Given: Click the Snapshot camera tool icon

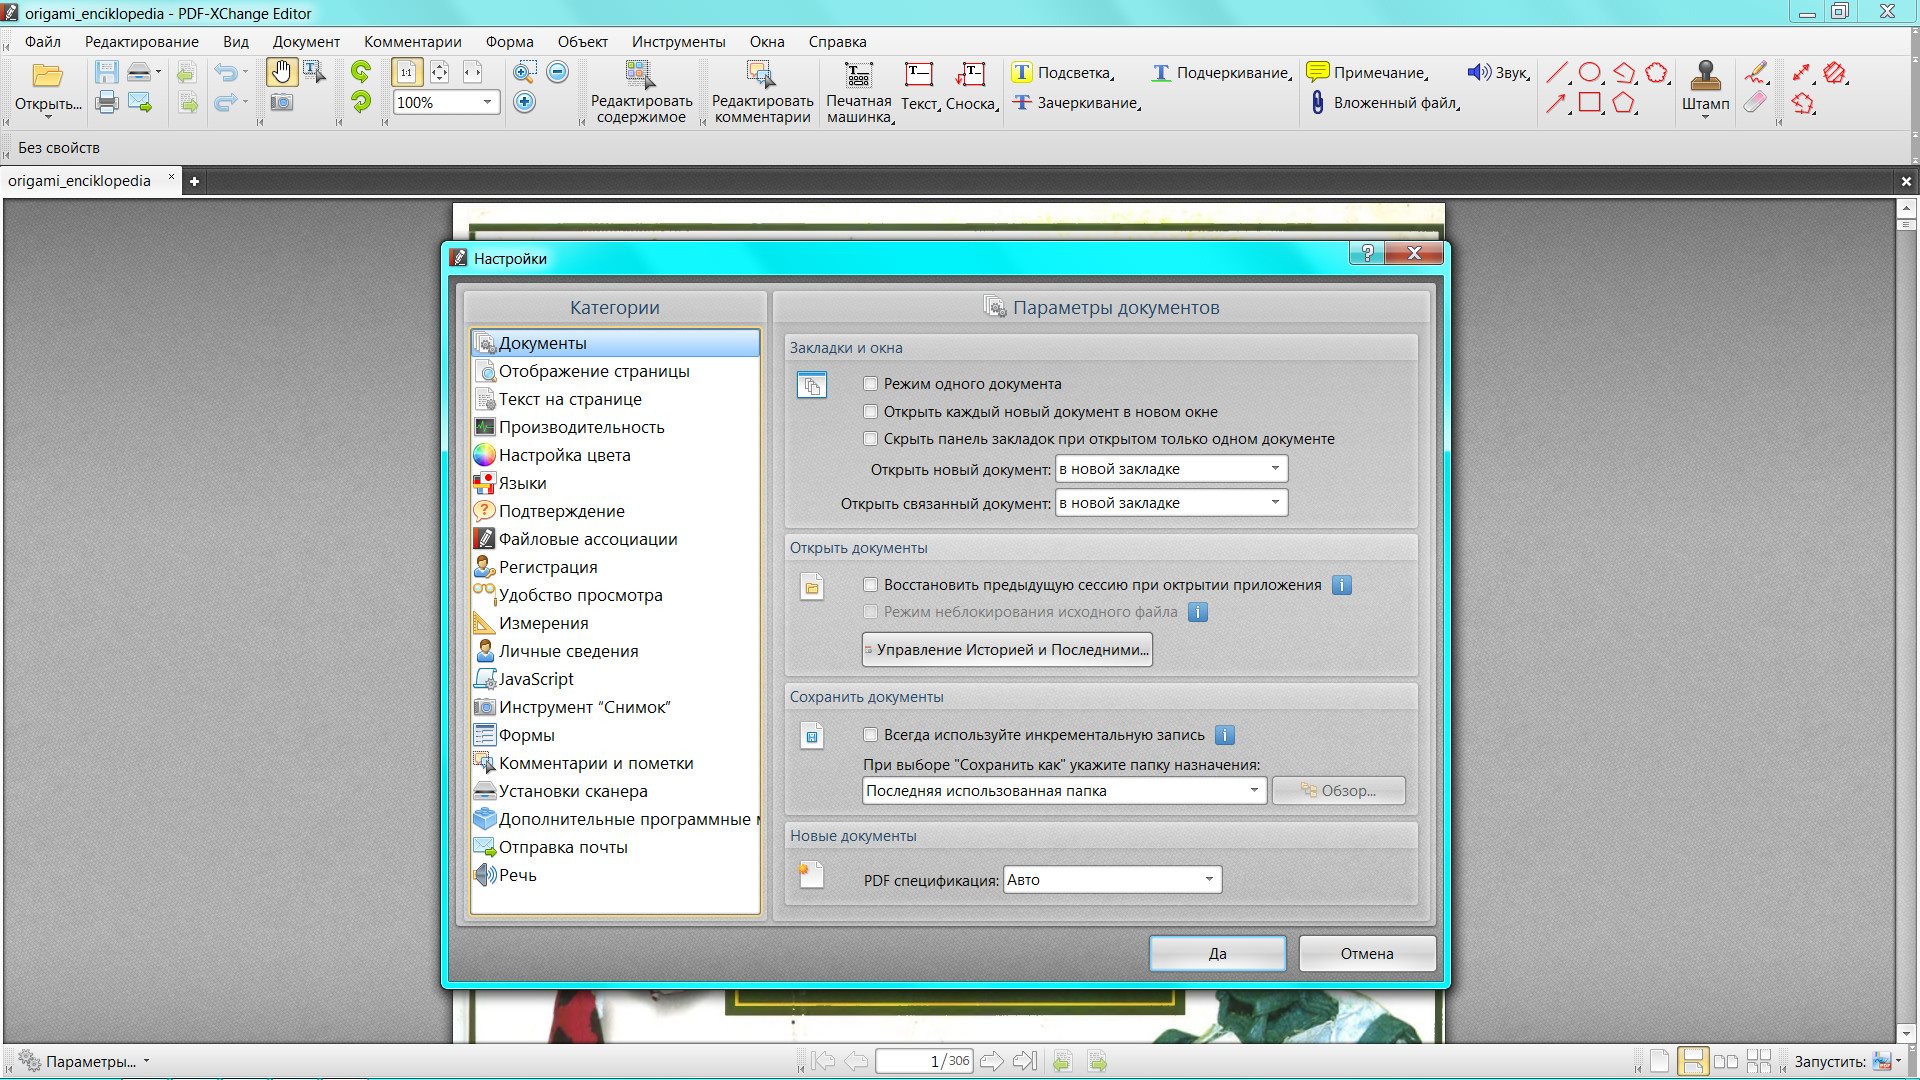Looking at the screenshot, I should click(x=282, y=102).
